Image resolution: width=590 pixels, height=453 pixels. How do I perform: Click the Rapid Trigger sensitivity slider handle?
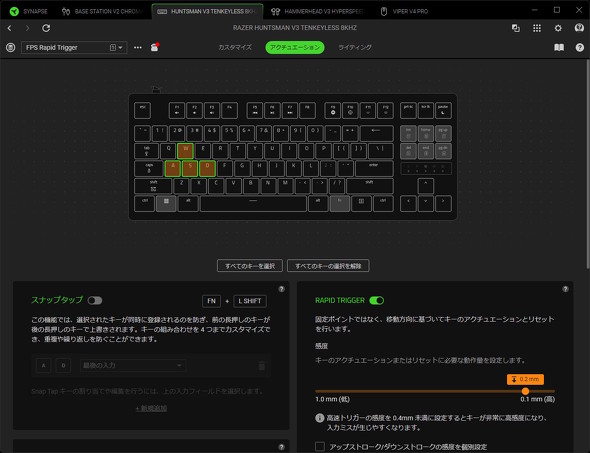click(525, 391)
